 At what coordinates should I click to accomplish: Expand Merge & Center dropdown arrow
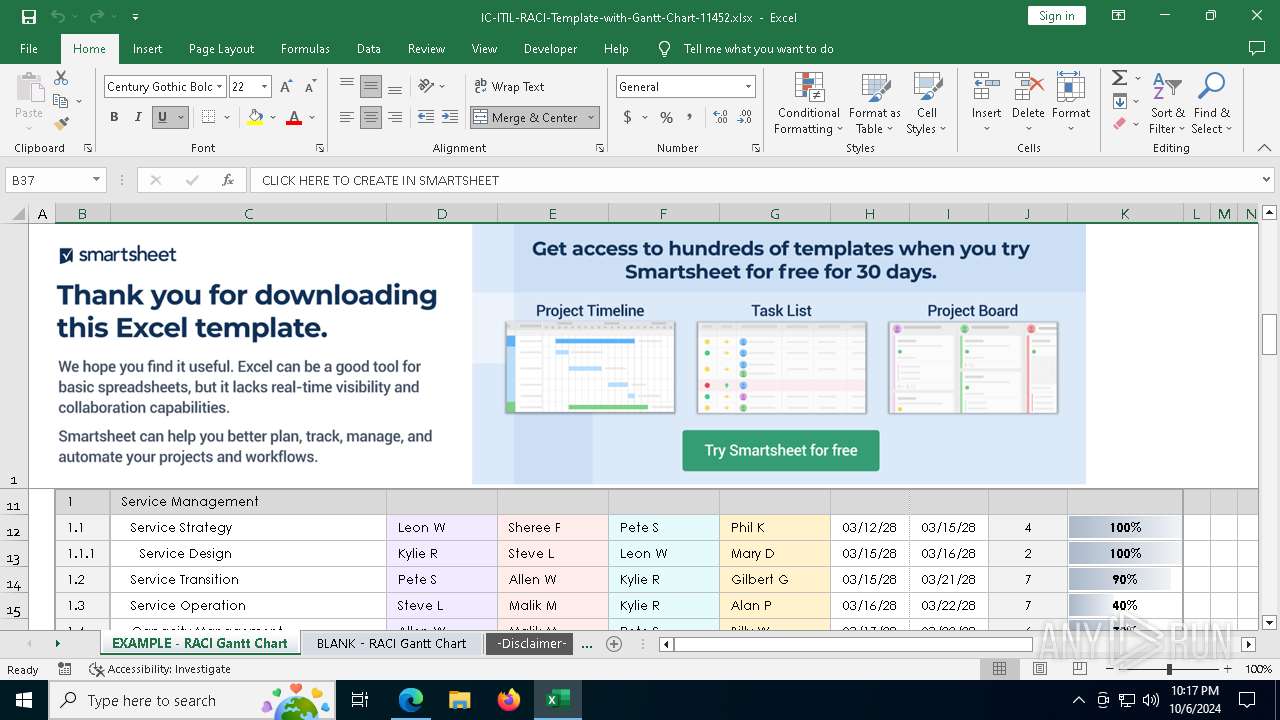[x=591, y=117]
